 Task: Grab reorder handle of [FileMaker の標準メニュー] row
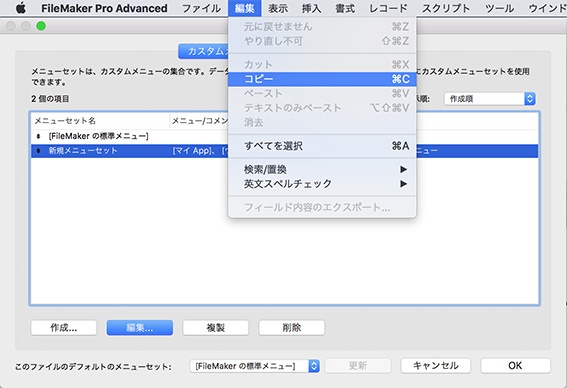pos(38,136)
